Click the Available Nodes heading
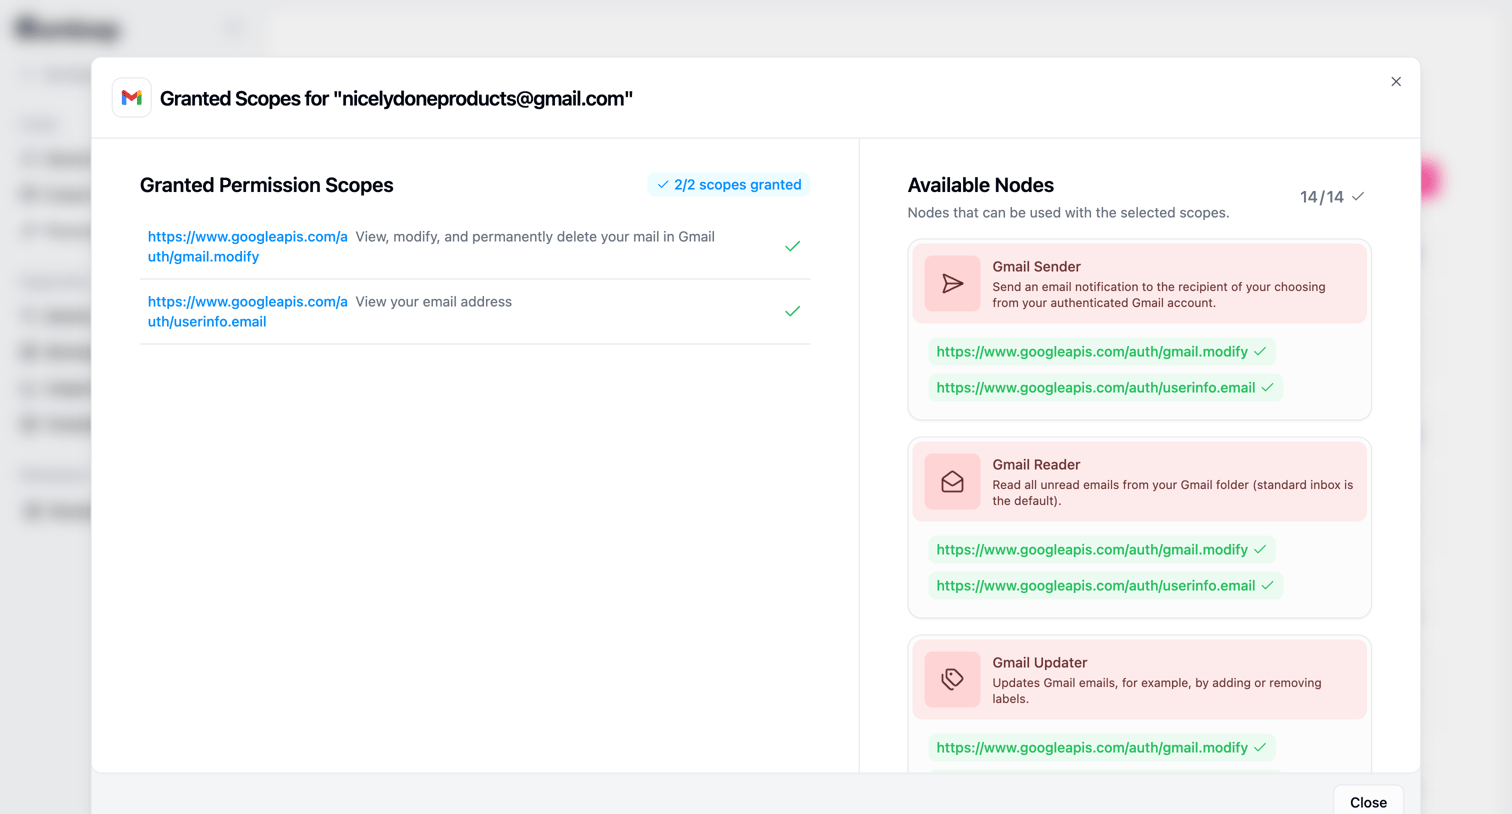The height and width of the screenshot is (814, 1512). [x=980, y=185]
